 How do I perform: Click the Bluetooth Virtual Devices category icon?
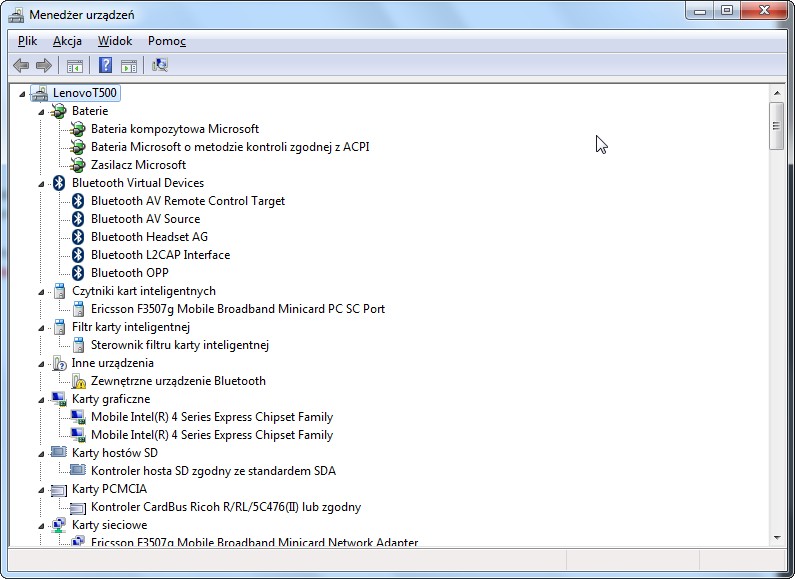(59, 183)
